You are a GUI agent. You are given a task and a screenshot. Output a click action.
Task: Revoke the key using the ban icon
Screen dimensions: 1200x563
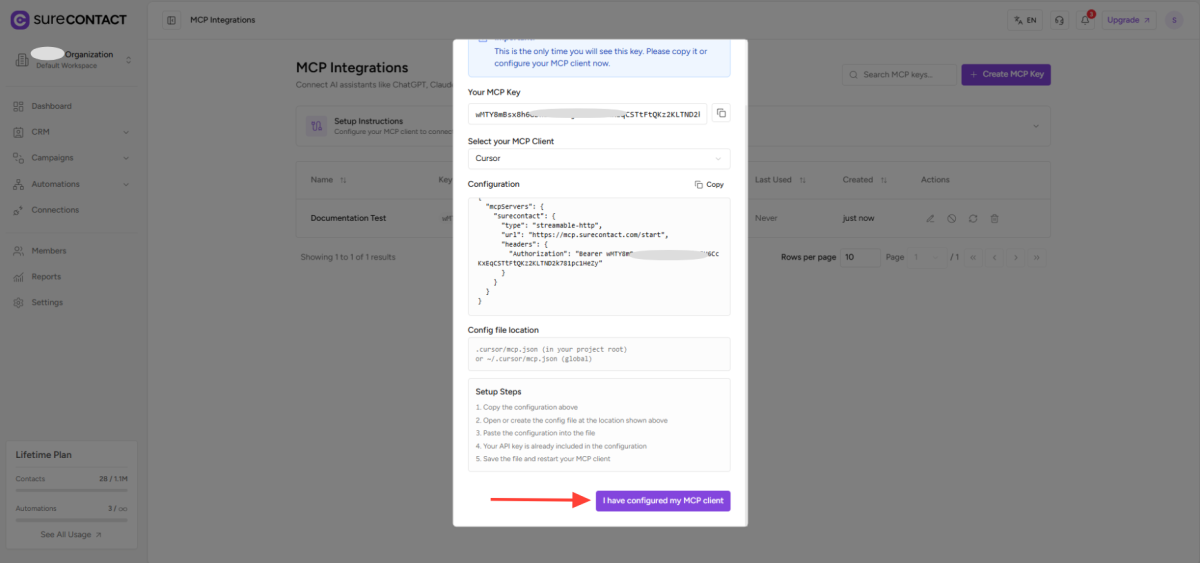tap(951, 218)
